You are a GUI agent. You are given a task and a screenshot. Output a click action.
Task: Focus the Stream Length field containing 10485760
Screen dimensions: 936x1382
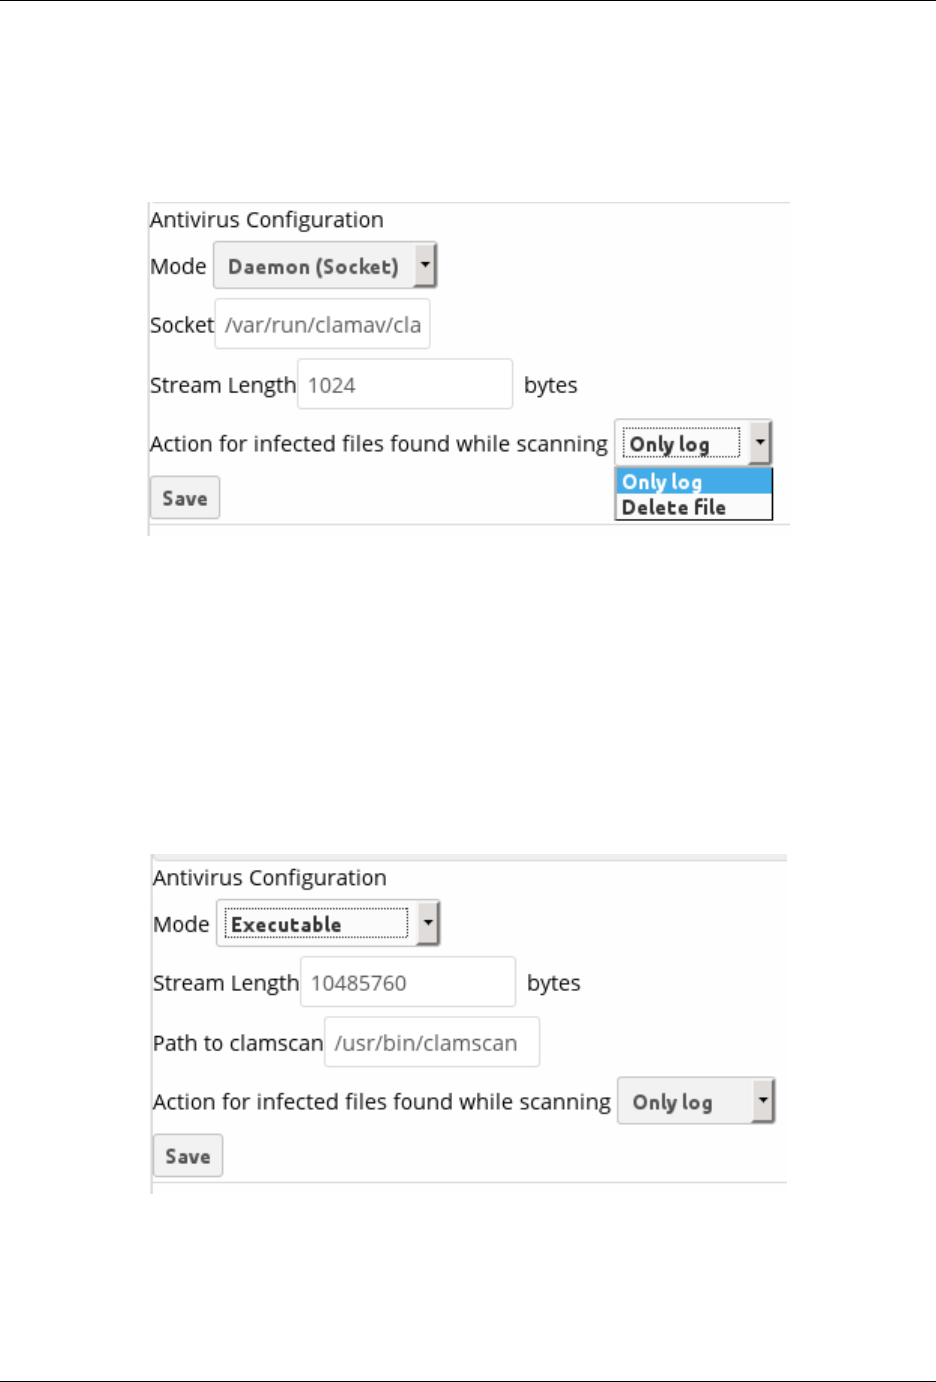click(408, 983)
